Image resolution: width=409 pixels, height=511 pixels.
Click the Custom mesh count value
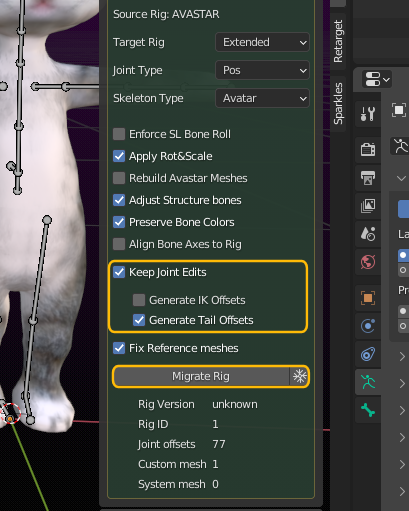coord(215,464)
